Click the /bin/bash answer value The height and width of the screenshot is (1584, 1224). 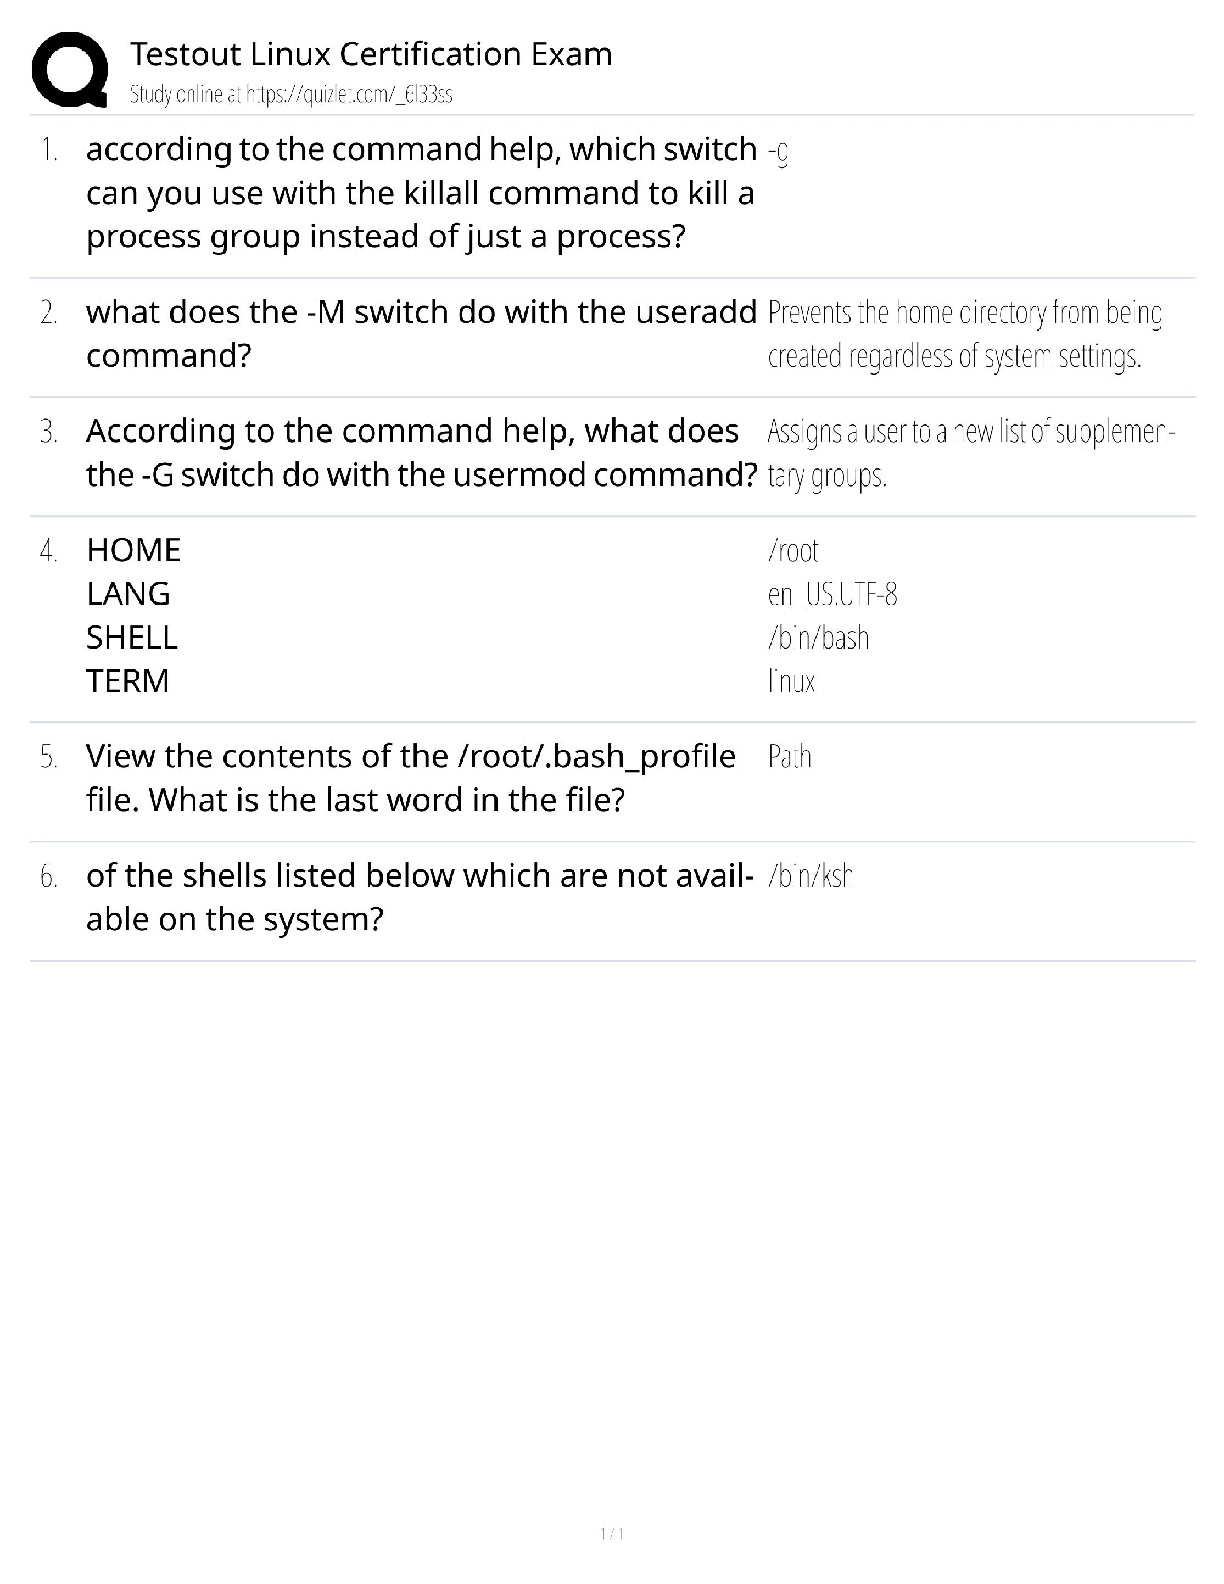[x=818, y=638]
